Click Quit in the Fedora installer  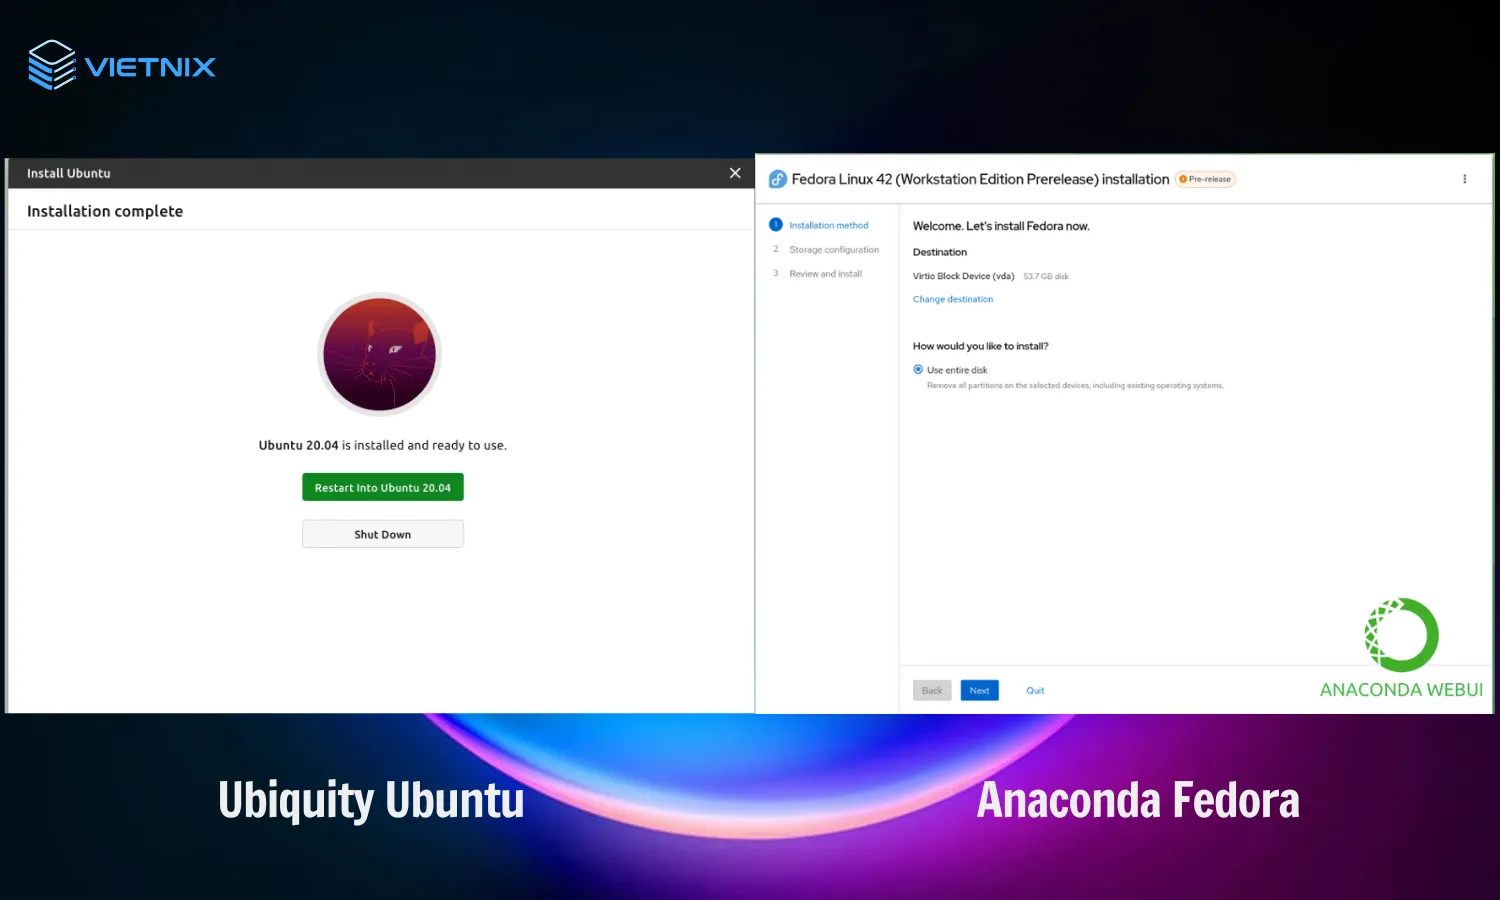point(1035,690)
